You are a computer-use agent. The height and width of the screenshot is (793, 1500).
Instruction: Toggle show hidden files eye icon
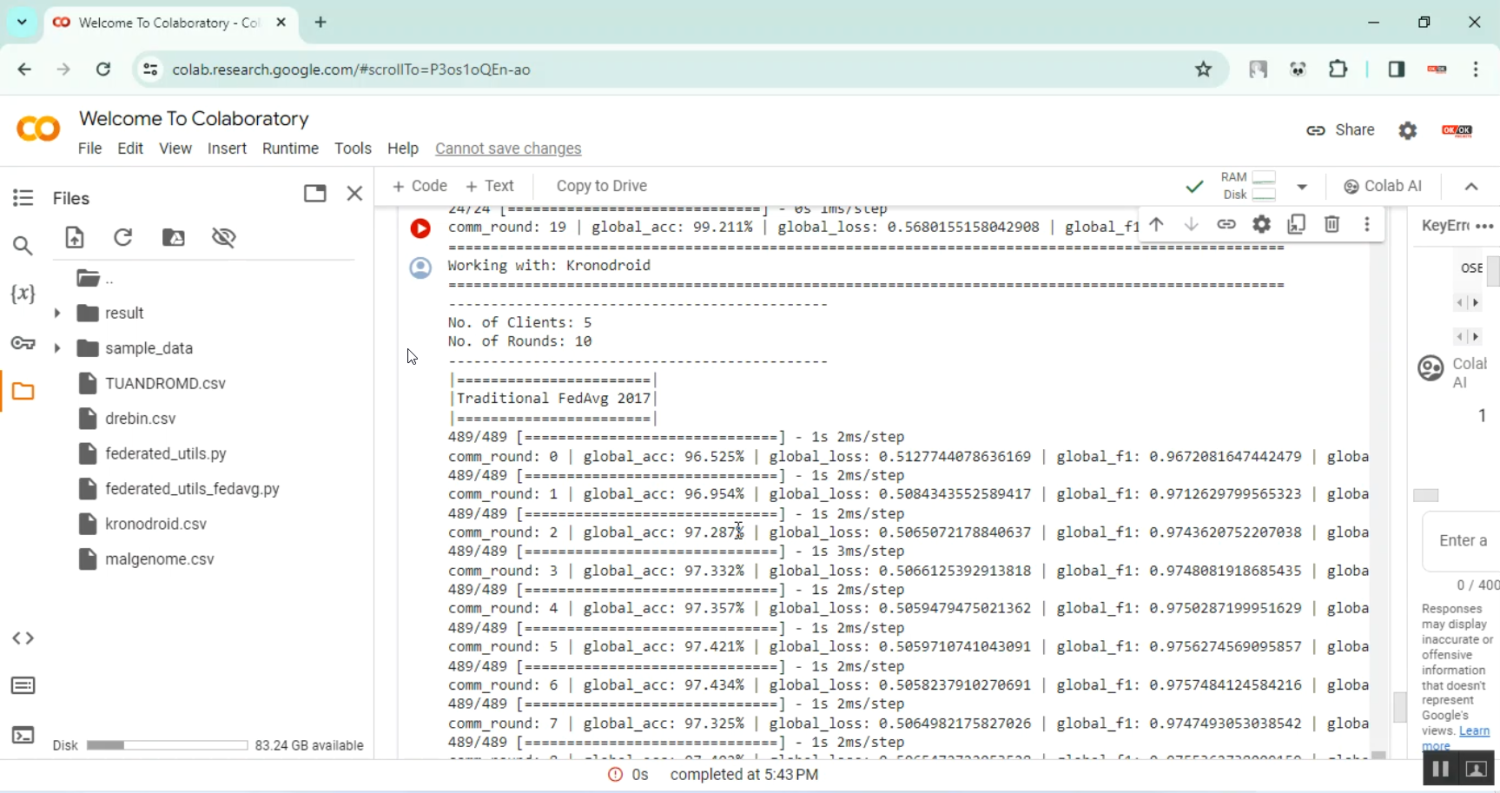tap(223, 237)
